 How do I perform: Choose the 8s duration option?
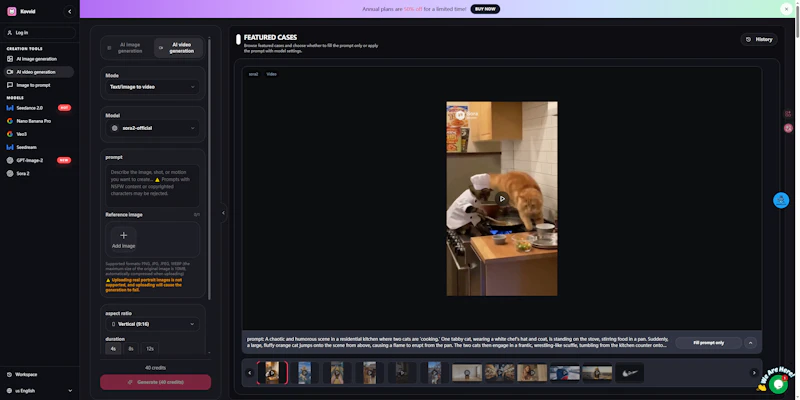click(x=131, y=349)
